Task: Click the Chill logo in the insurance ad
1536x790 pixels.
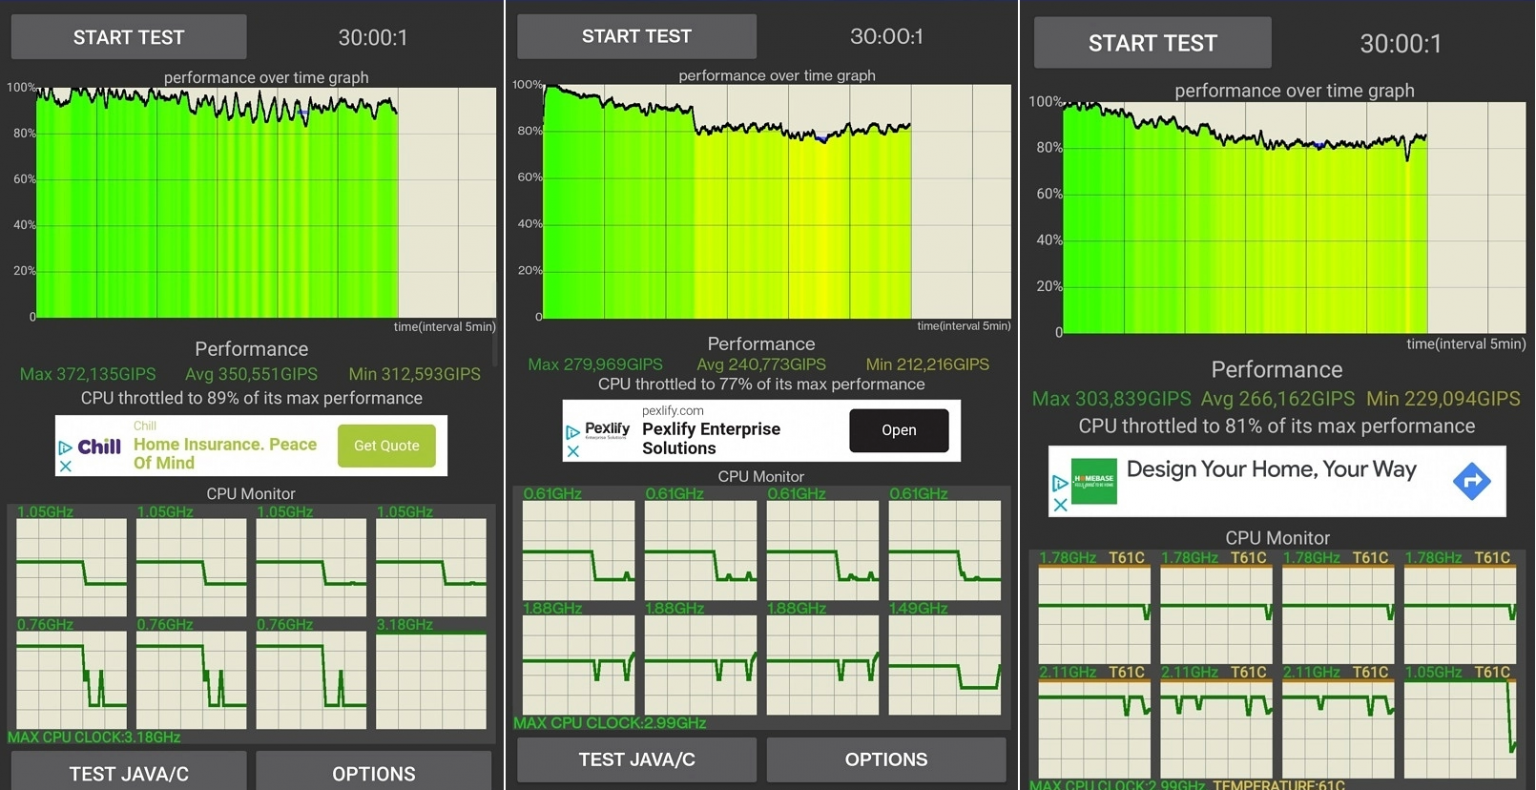Action: click(x=100, y=447)
